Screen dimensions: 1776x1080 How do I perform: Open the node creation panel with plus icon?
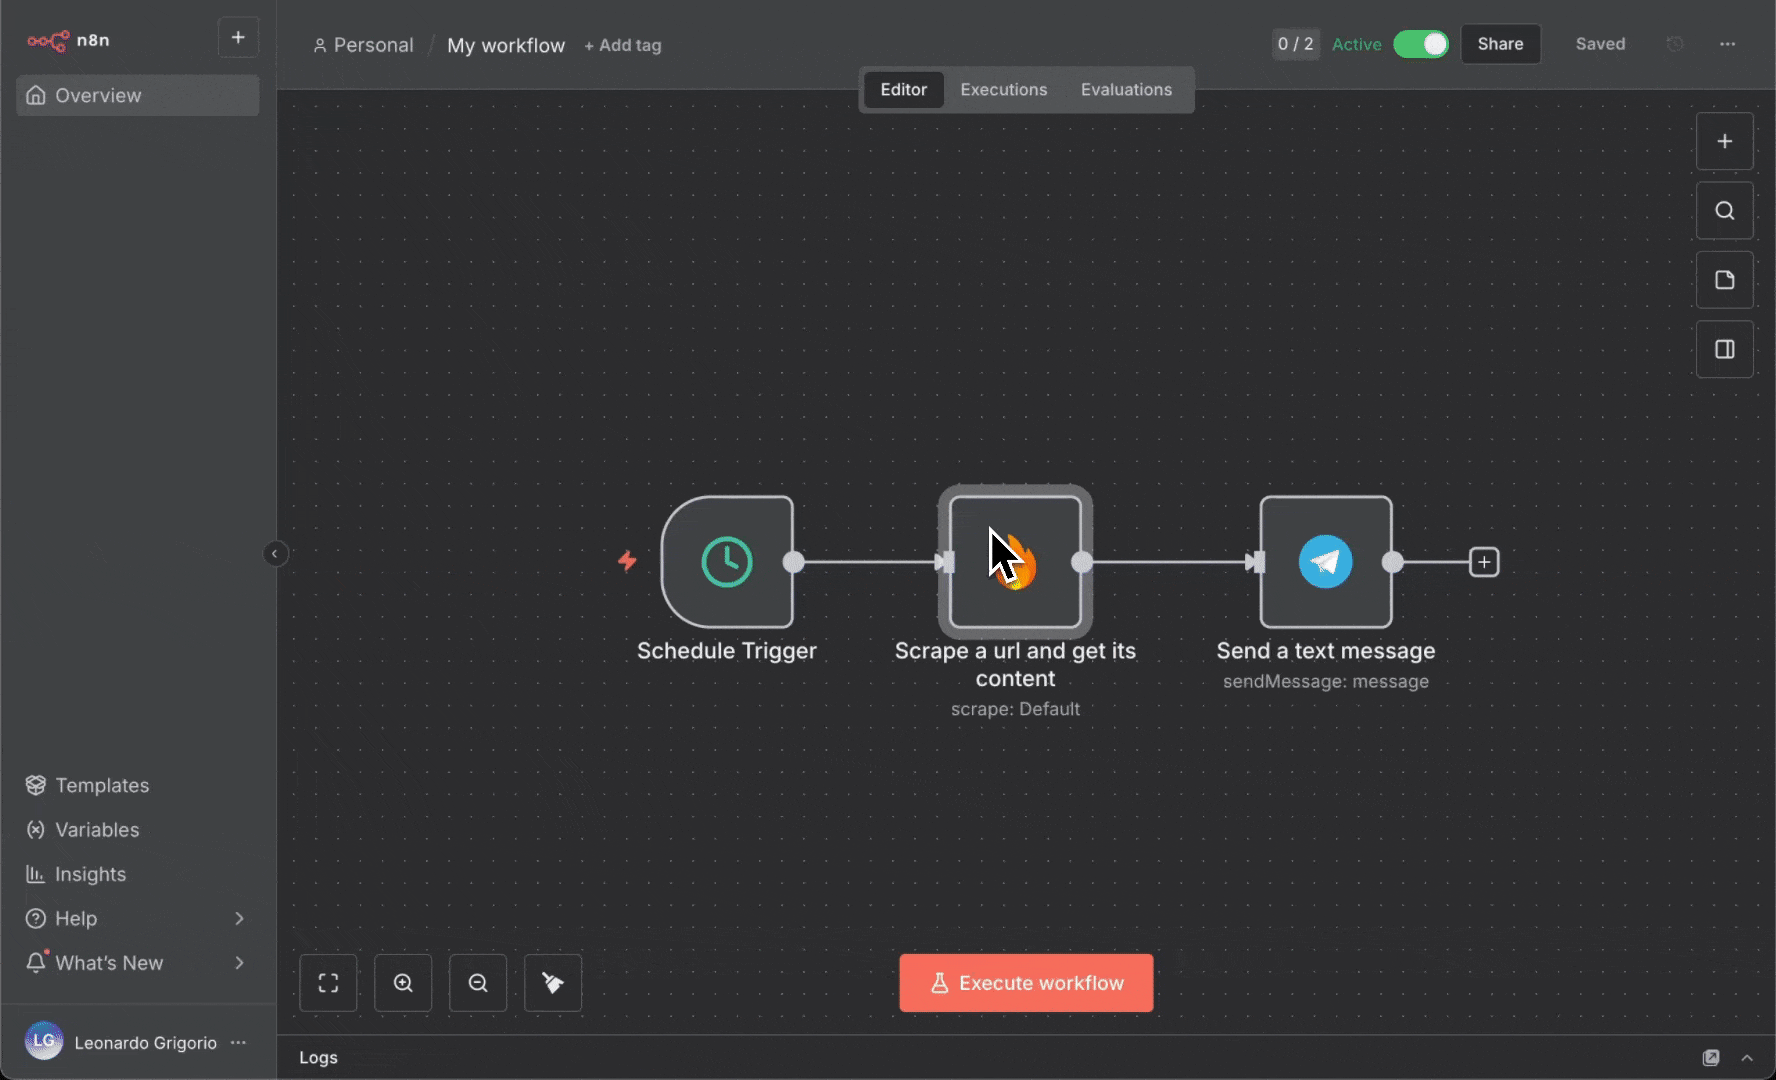[x=1725, y=140]
